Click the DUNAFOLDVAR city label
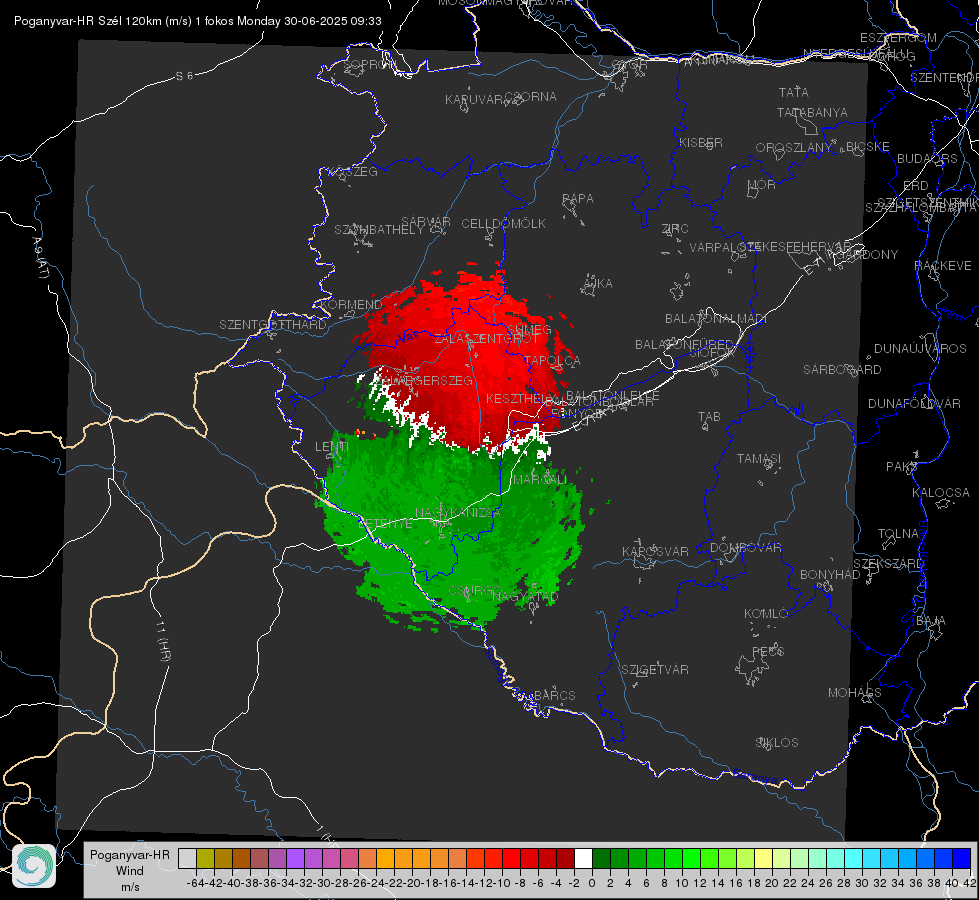The width and height of the screenshot is (979, 900). click(x=914, y=403)
